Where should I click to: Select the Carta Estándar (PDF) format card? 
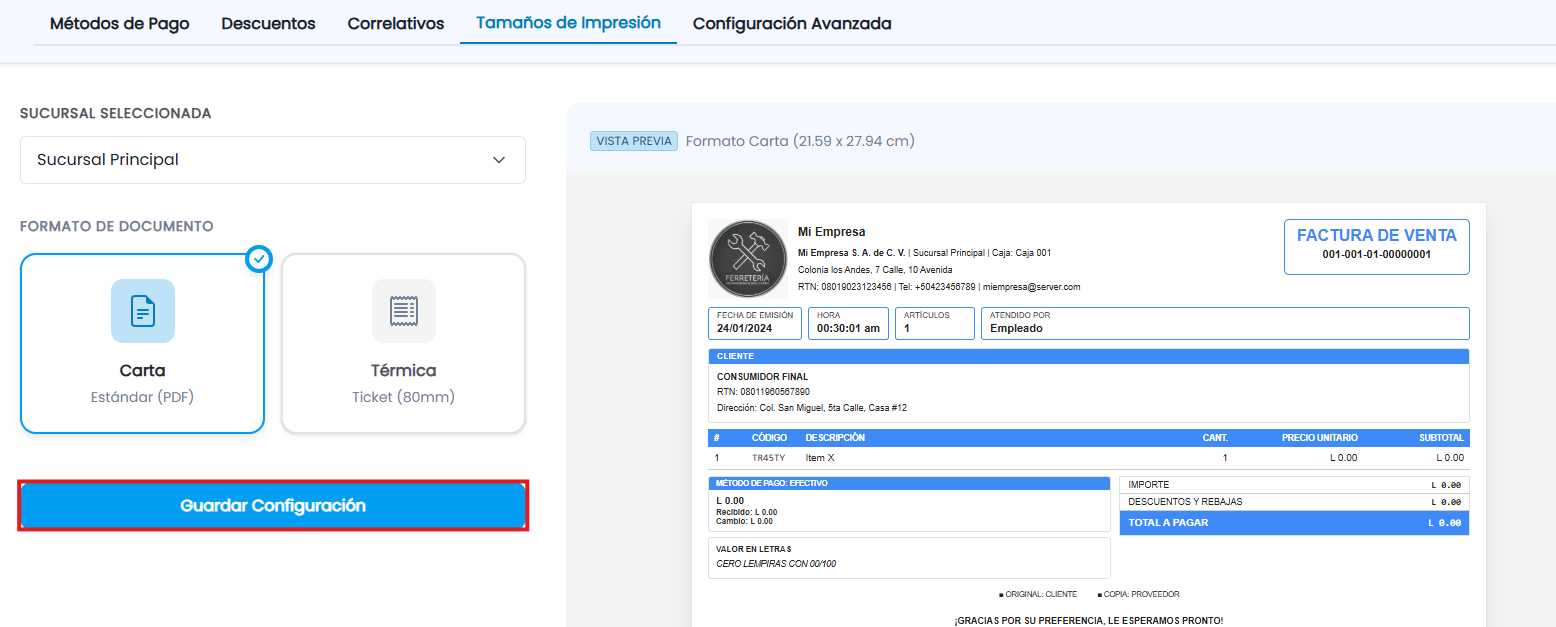coord(143,343)
